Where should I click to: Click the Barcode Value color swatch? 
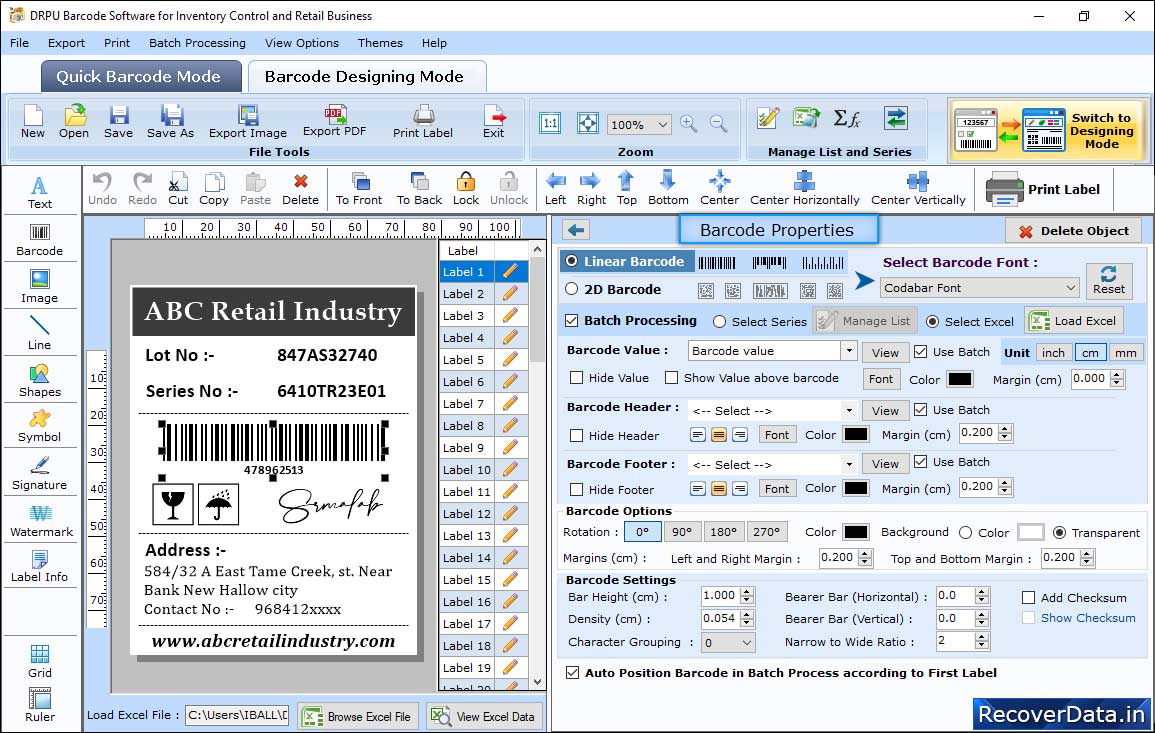pyautogui.click(x=959, y=379)
